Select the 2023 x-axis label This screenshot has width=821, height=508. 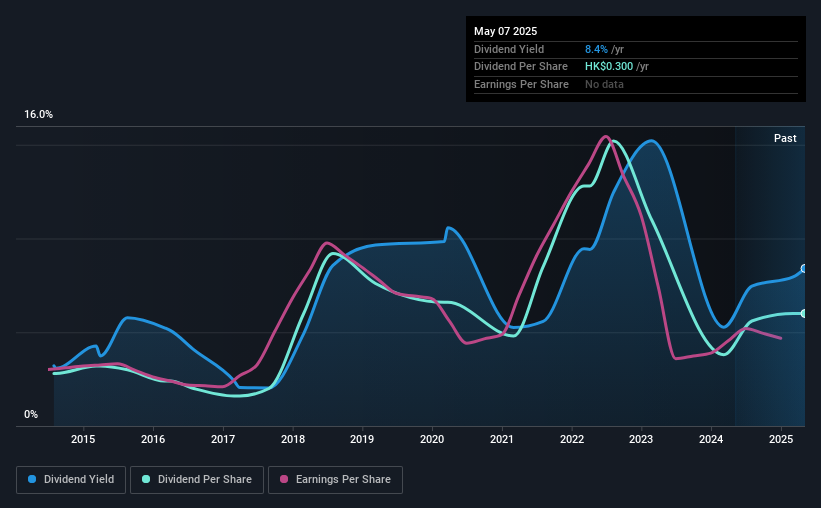[x=641, y=439]
